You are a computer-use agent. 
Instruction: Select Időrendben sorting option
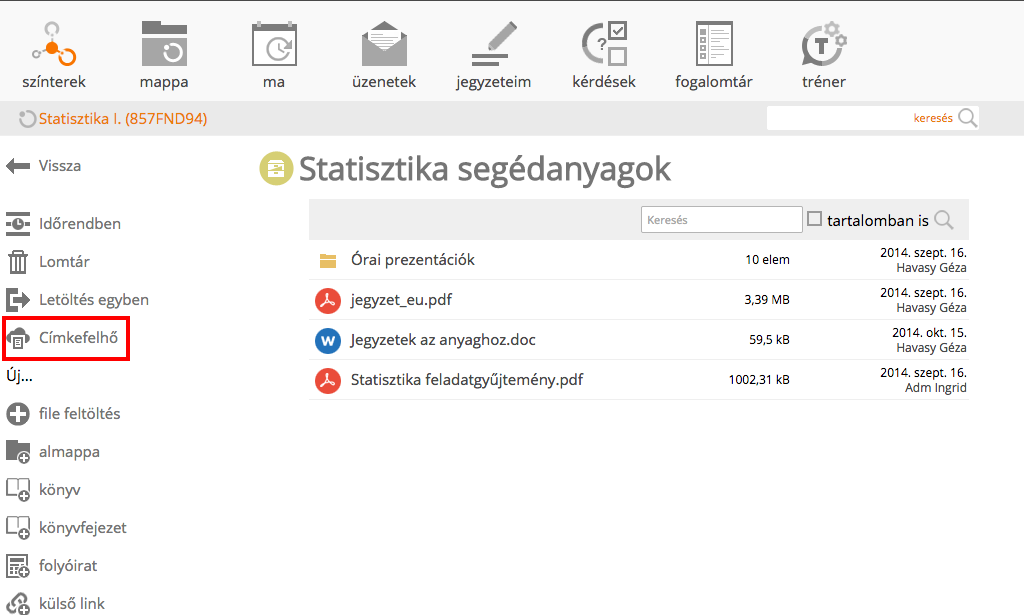pos(18,224)
